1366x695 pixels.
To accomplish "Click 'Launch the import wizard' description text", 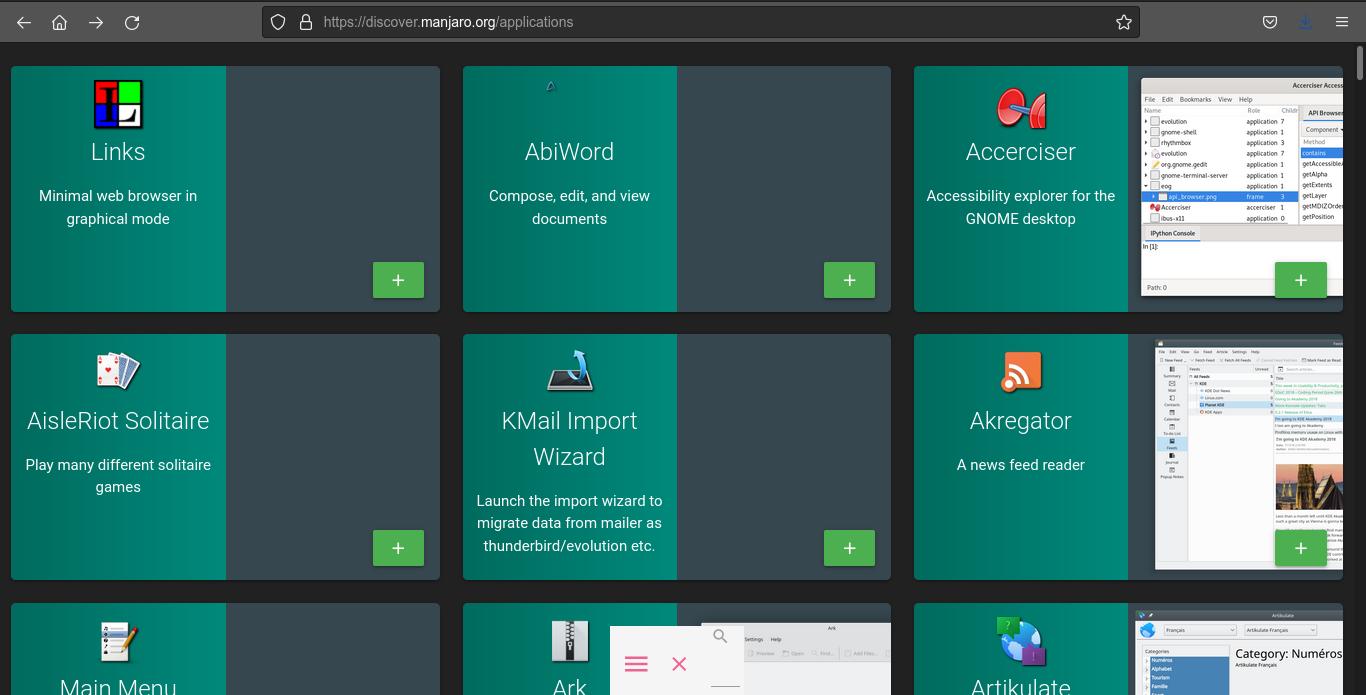I will pyautogui.click(x=569, y=523).
